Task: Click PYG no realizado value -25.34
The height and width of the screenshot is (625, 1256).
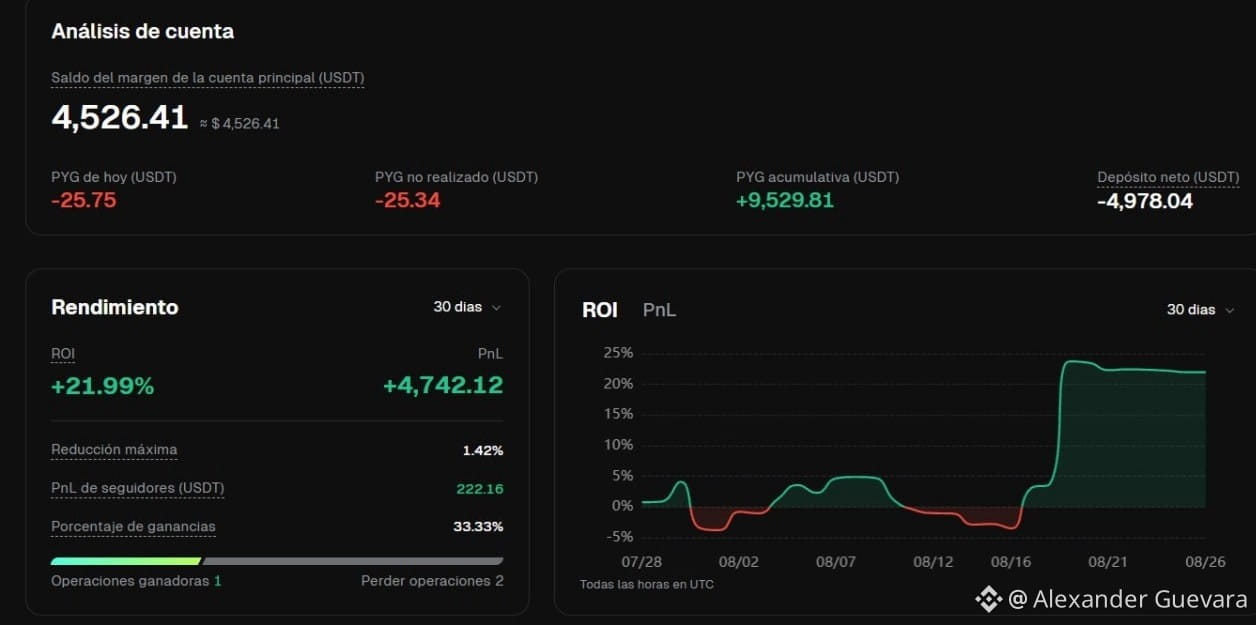Action: pyautogui.click(x=408, y=201)
